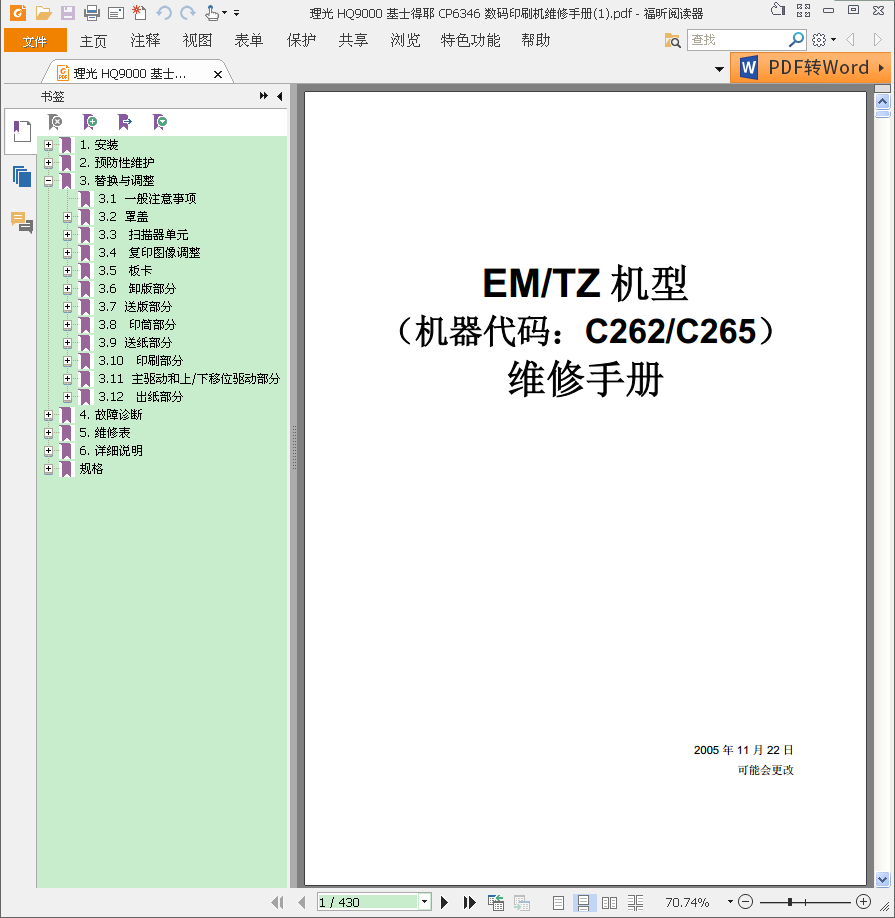895x918 pixels.
Task: Jump to the last page button
Action: pyautogui.click(x=469, y=902)
